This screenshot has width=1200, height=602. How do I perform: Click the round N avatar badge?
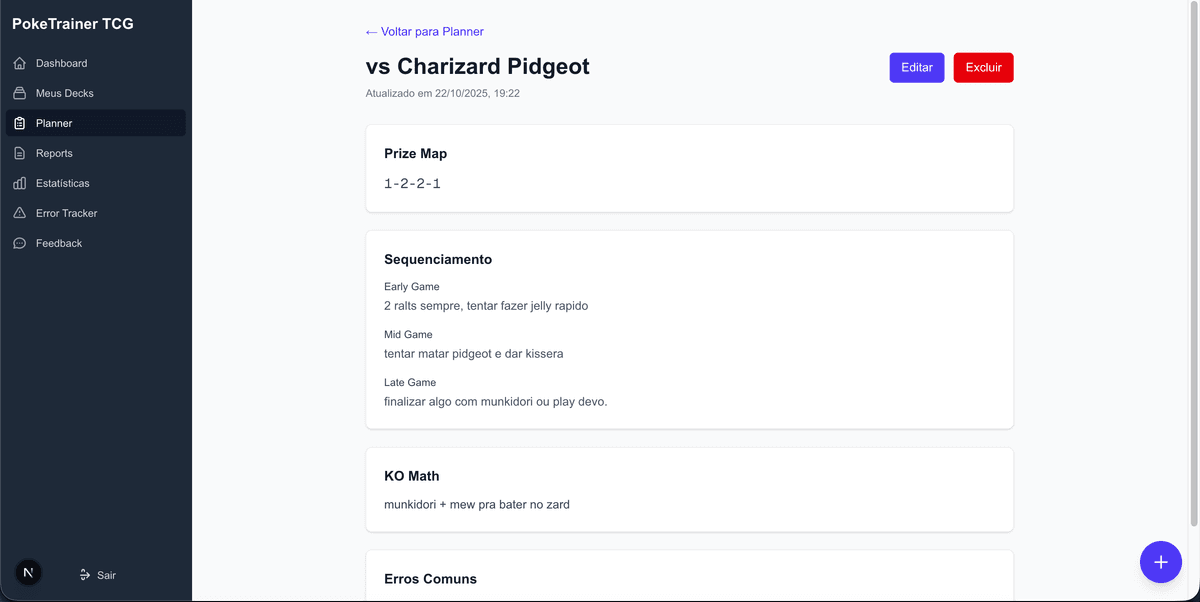tap(28, 573)
